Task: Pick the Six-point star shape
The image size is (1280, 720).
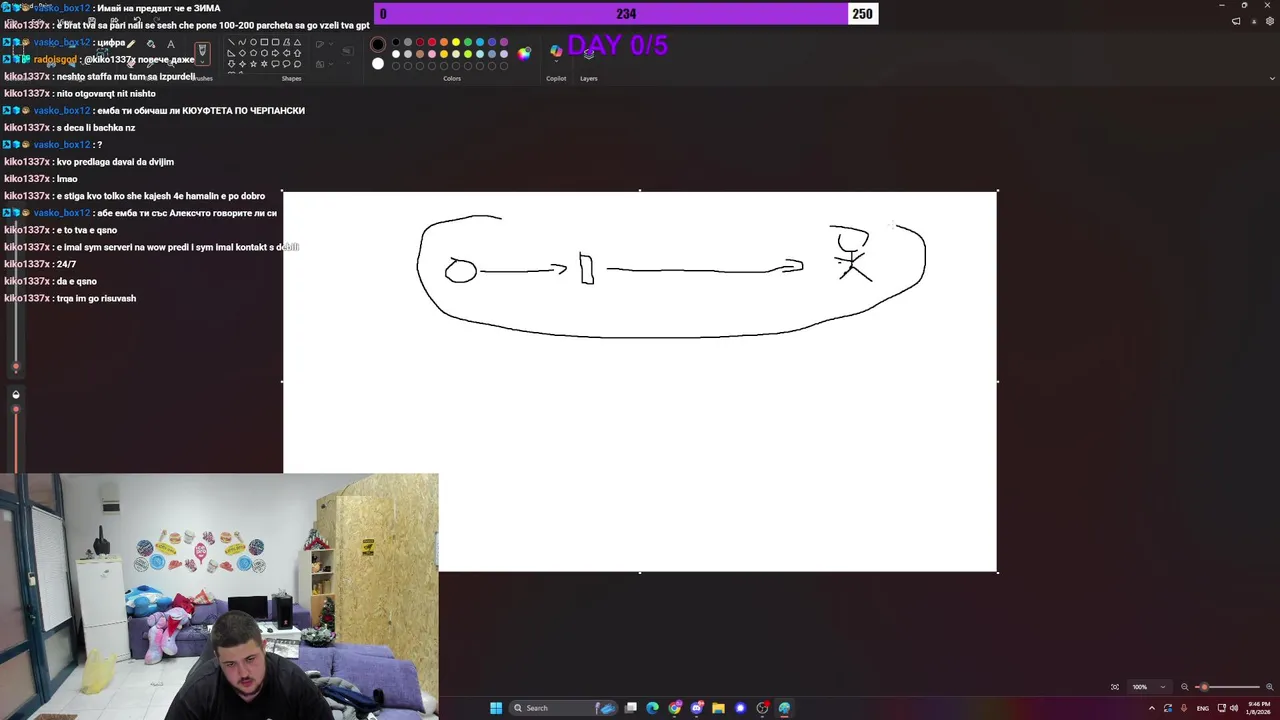Action: (264, 64)
